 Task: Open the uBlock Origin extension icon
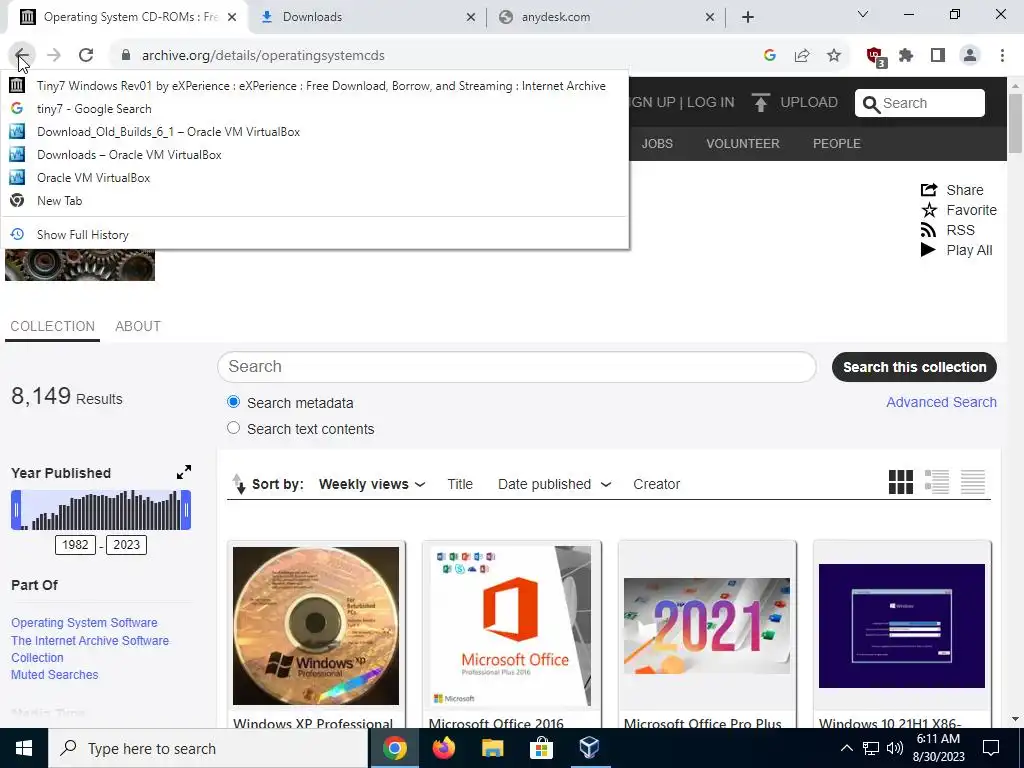tap(875, 56)
